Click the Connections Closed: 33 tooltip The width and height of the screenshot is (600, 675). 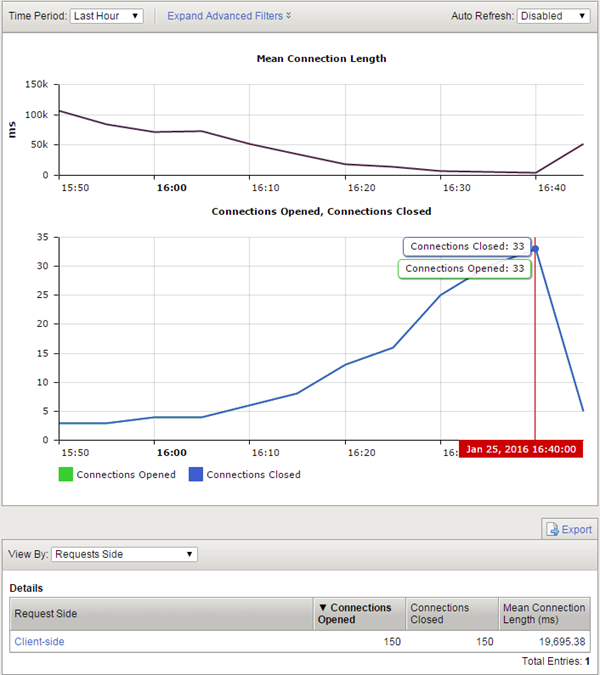467,246
